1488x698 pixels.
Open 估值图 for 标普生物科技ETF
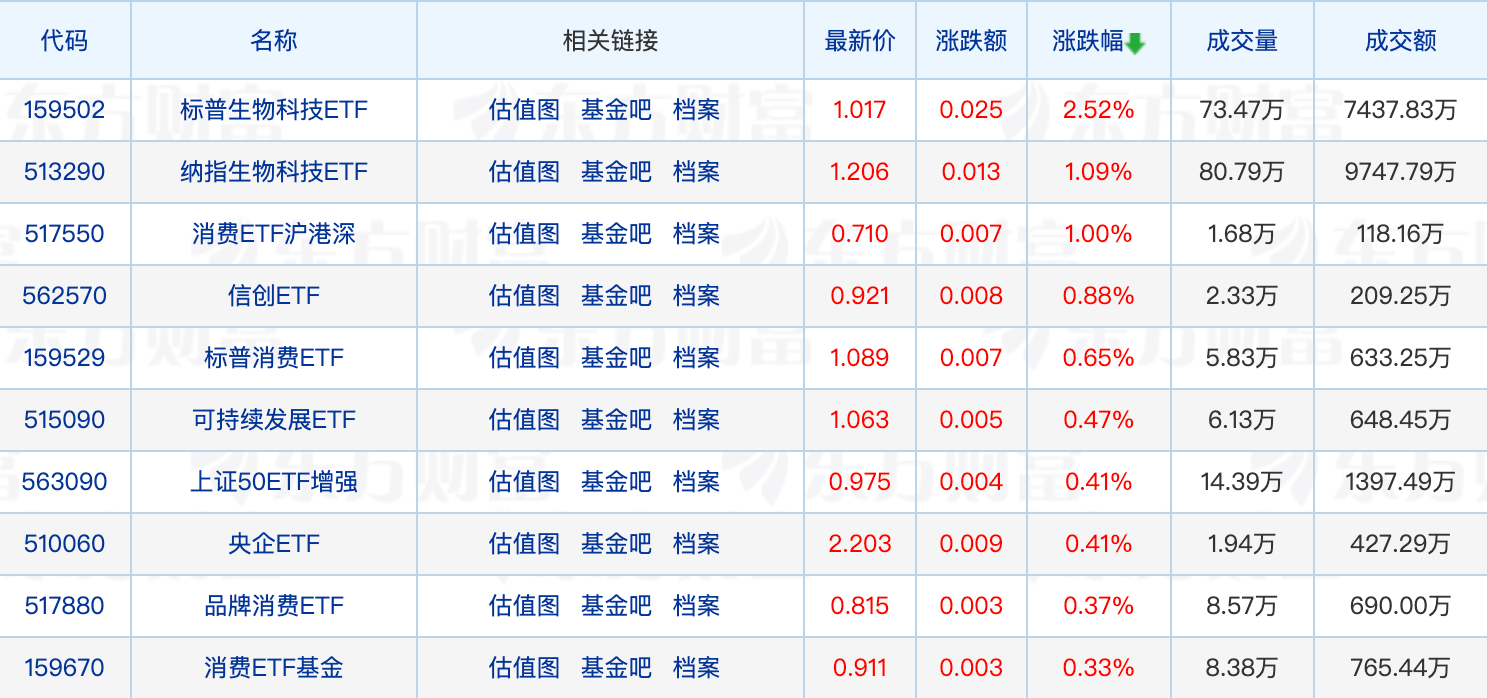pos(524,110)
